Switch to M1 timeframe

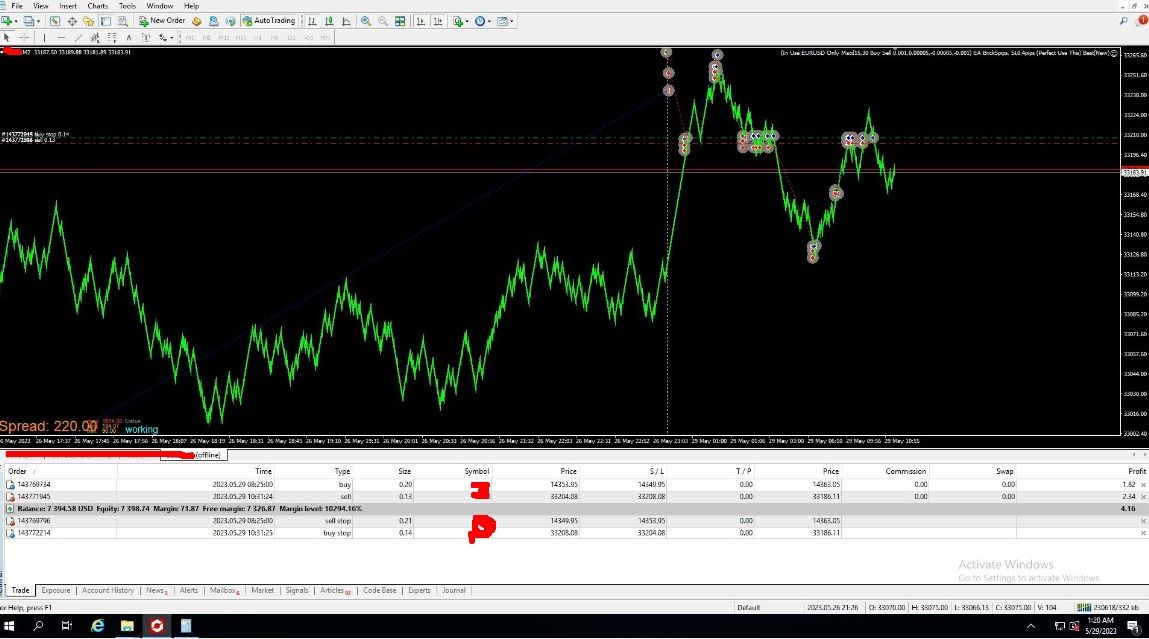tap(190, 37)
